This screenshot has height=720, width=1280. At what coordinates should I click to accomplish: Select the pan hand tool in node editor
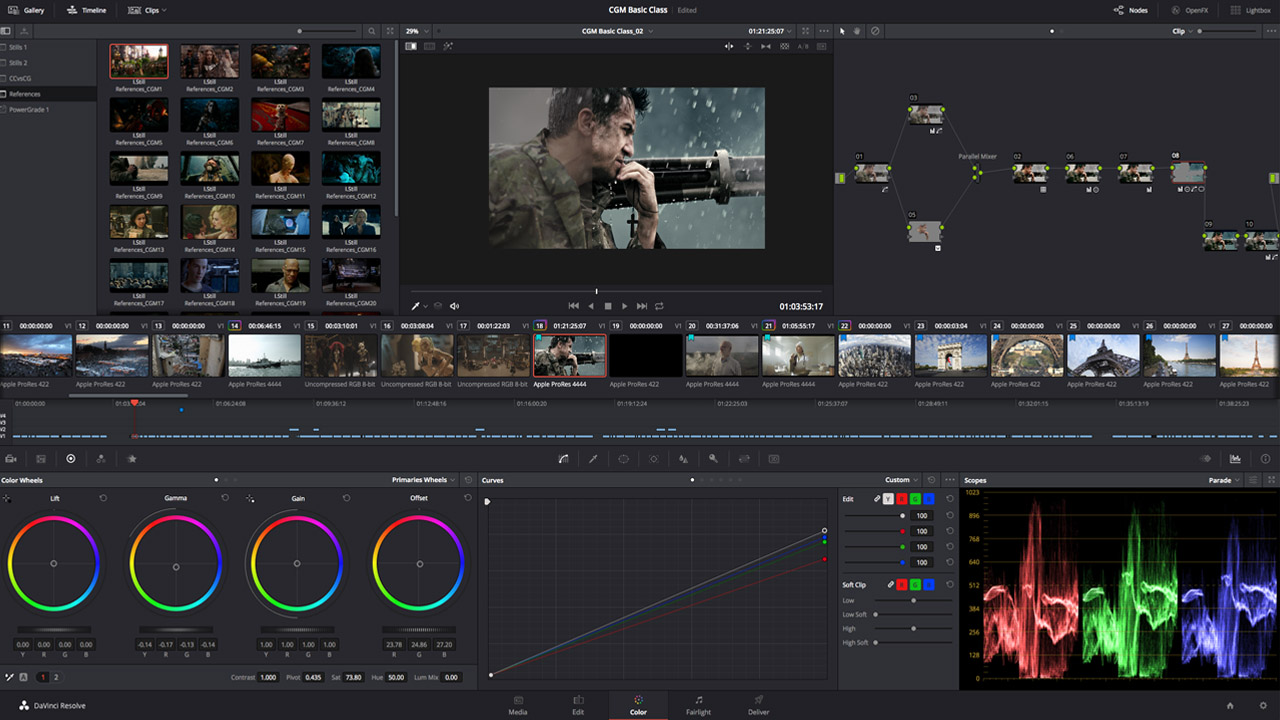click(858, 31)
